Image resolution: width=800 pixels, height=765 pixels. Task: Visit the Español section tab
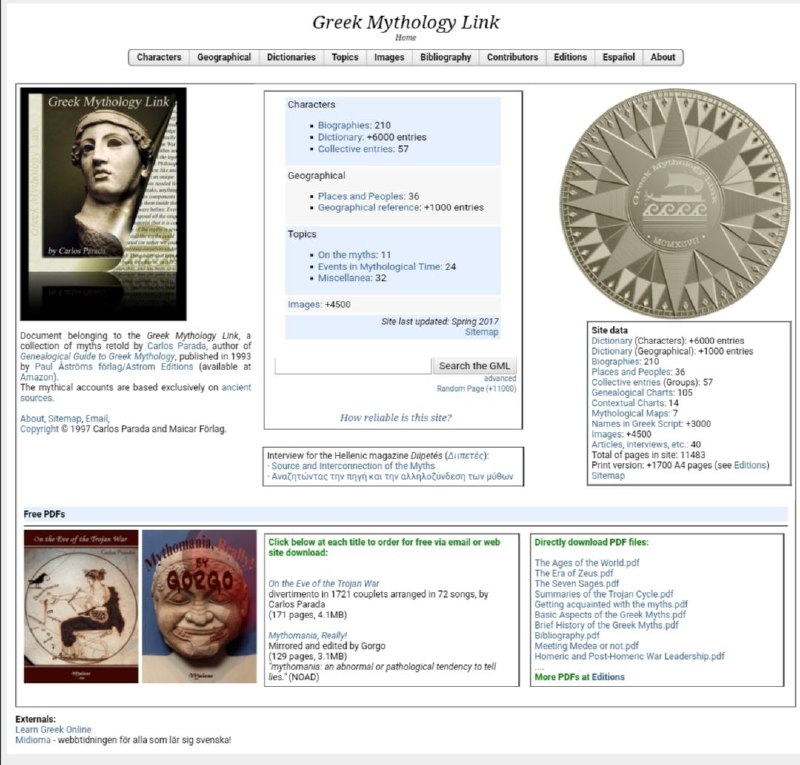pos(620,57)
